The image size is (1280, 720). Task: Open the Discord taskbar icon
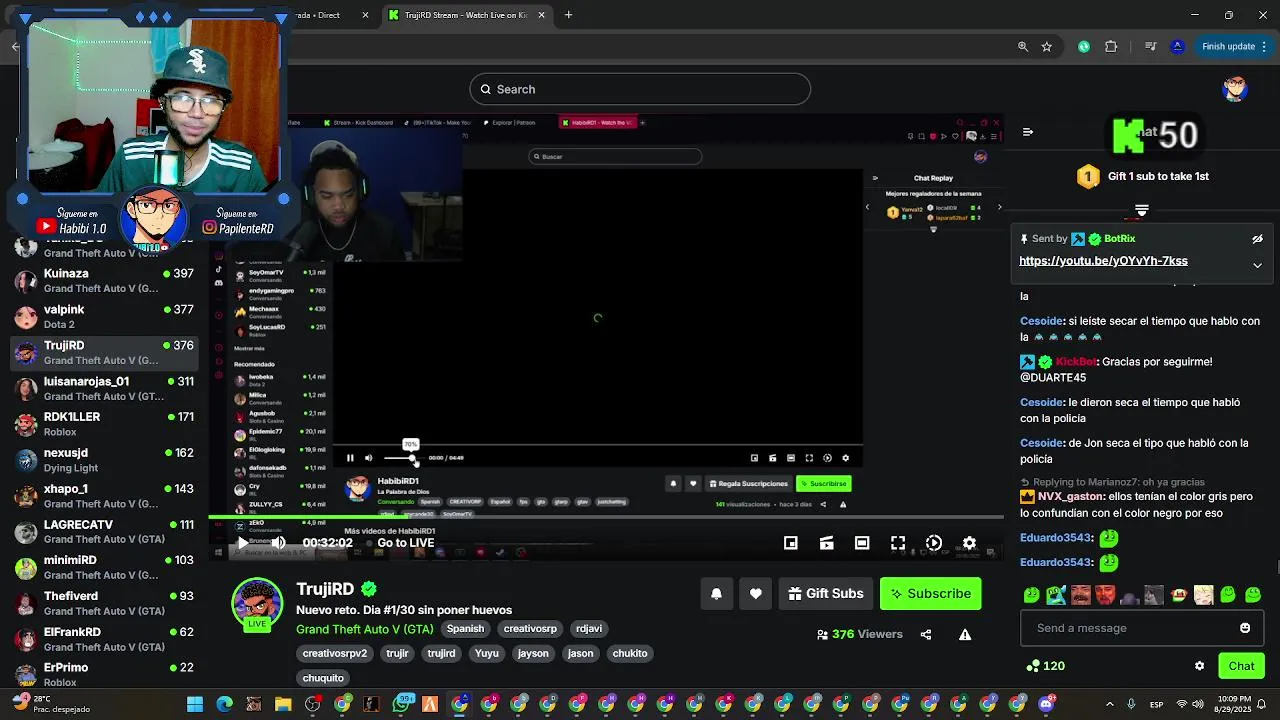pyautogui.click(x=1046, y=704)
